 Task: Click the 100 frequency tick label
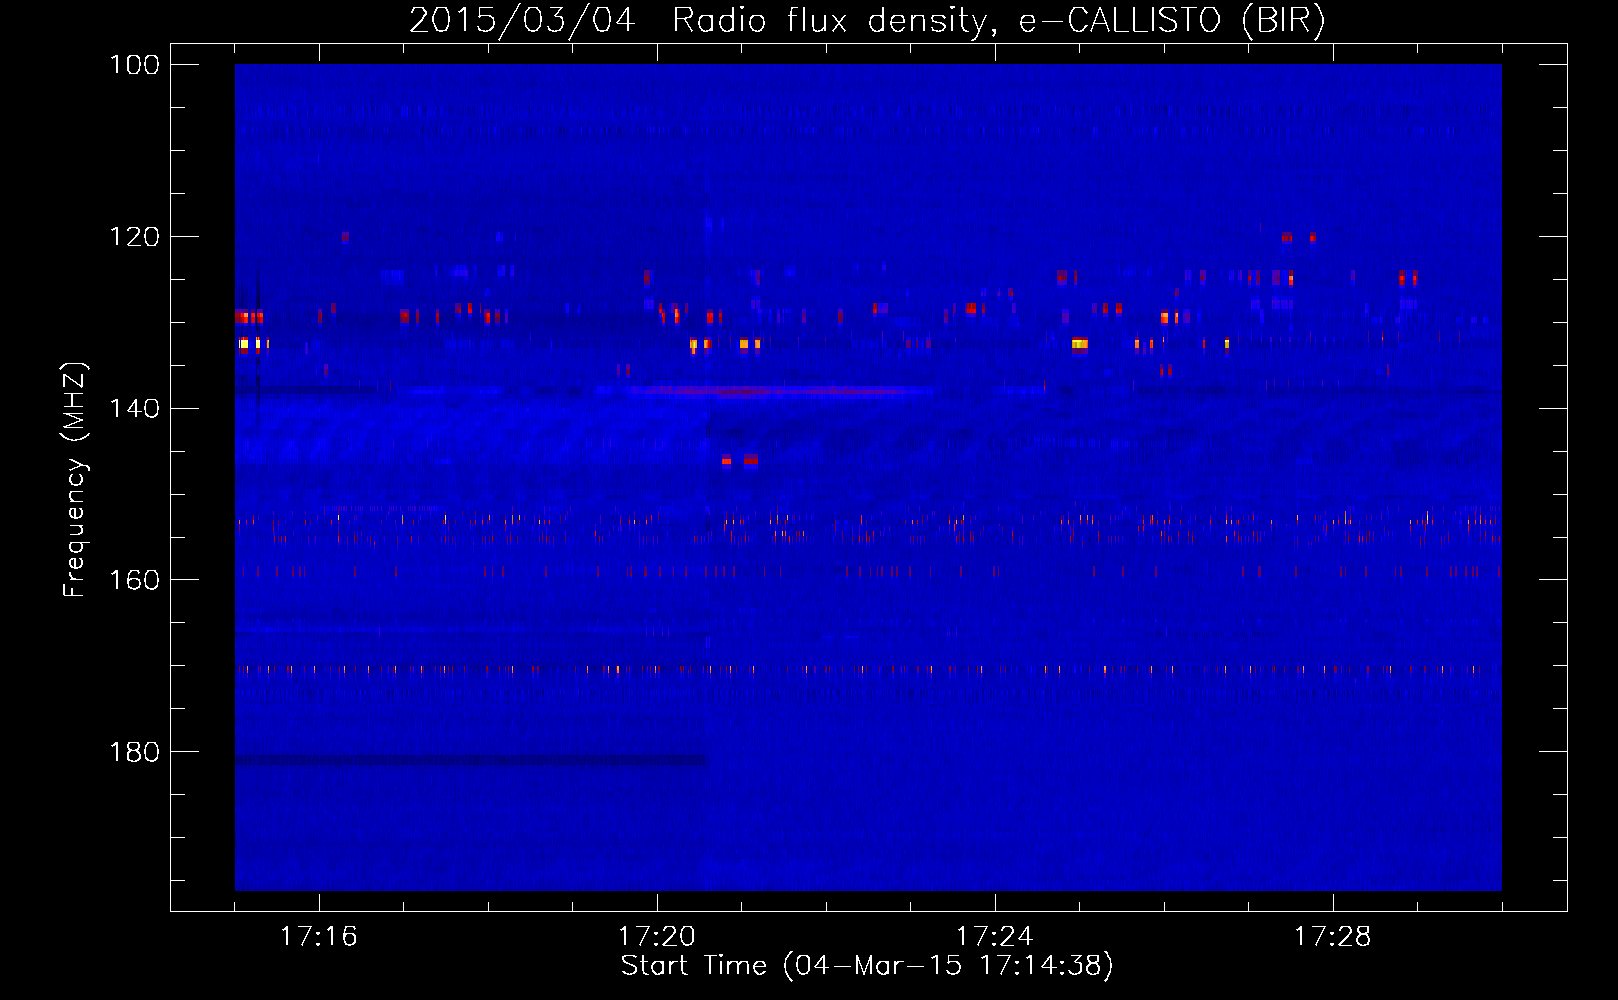[134, 65]
